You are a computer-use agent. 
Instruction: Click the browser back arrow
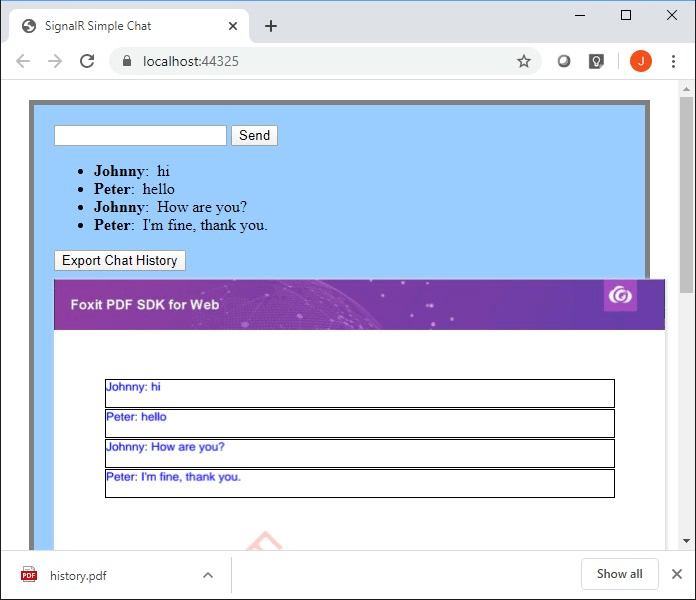(23, 61)
